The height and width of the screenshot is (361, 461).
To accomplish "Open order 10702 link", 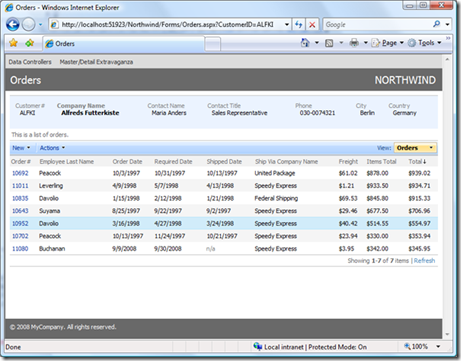I will 20,236.
